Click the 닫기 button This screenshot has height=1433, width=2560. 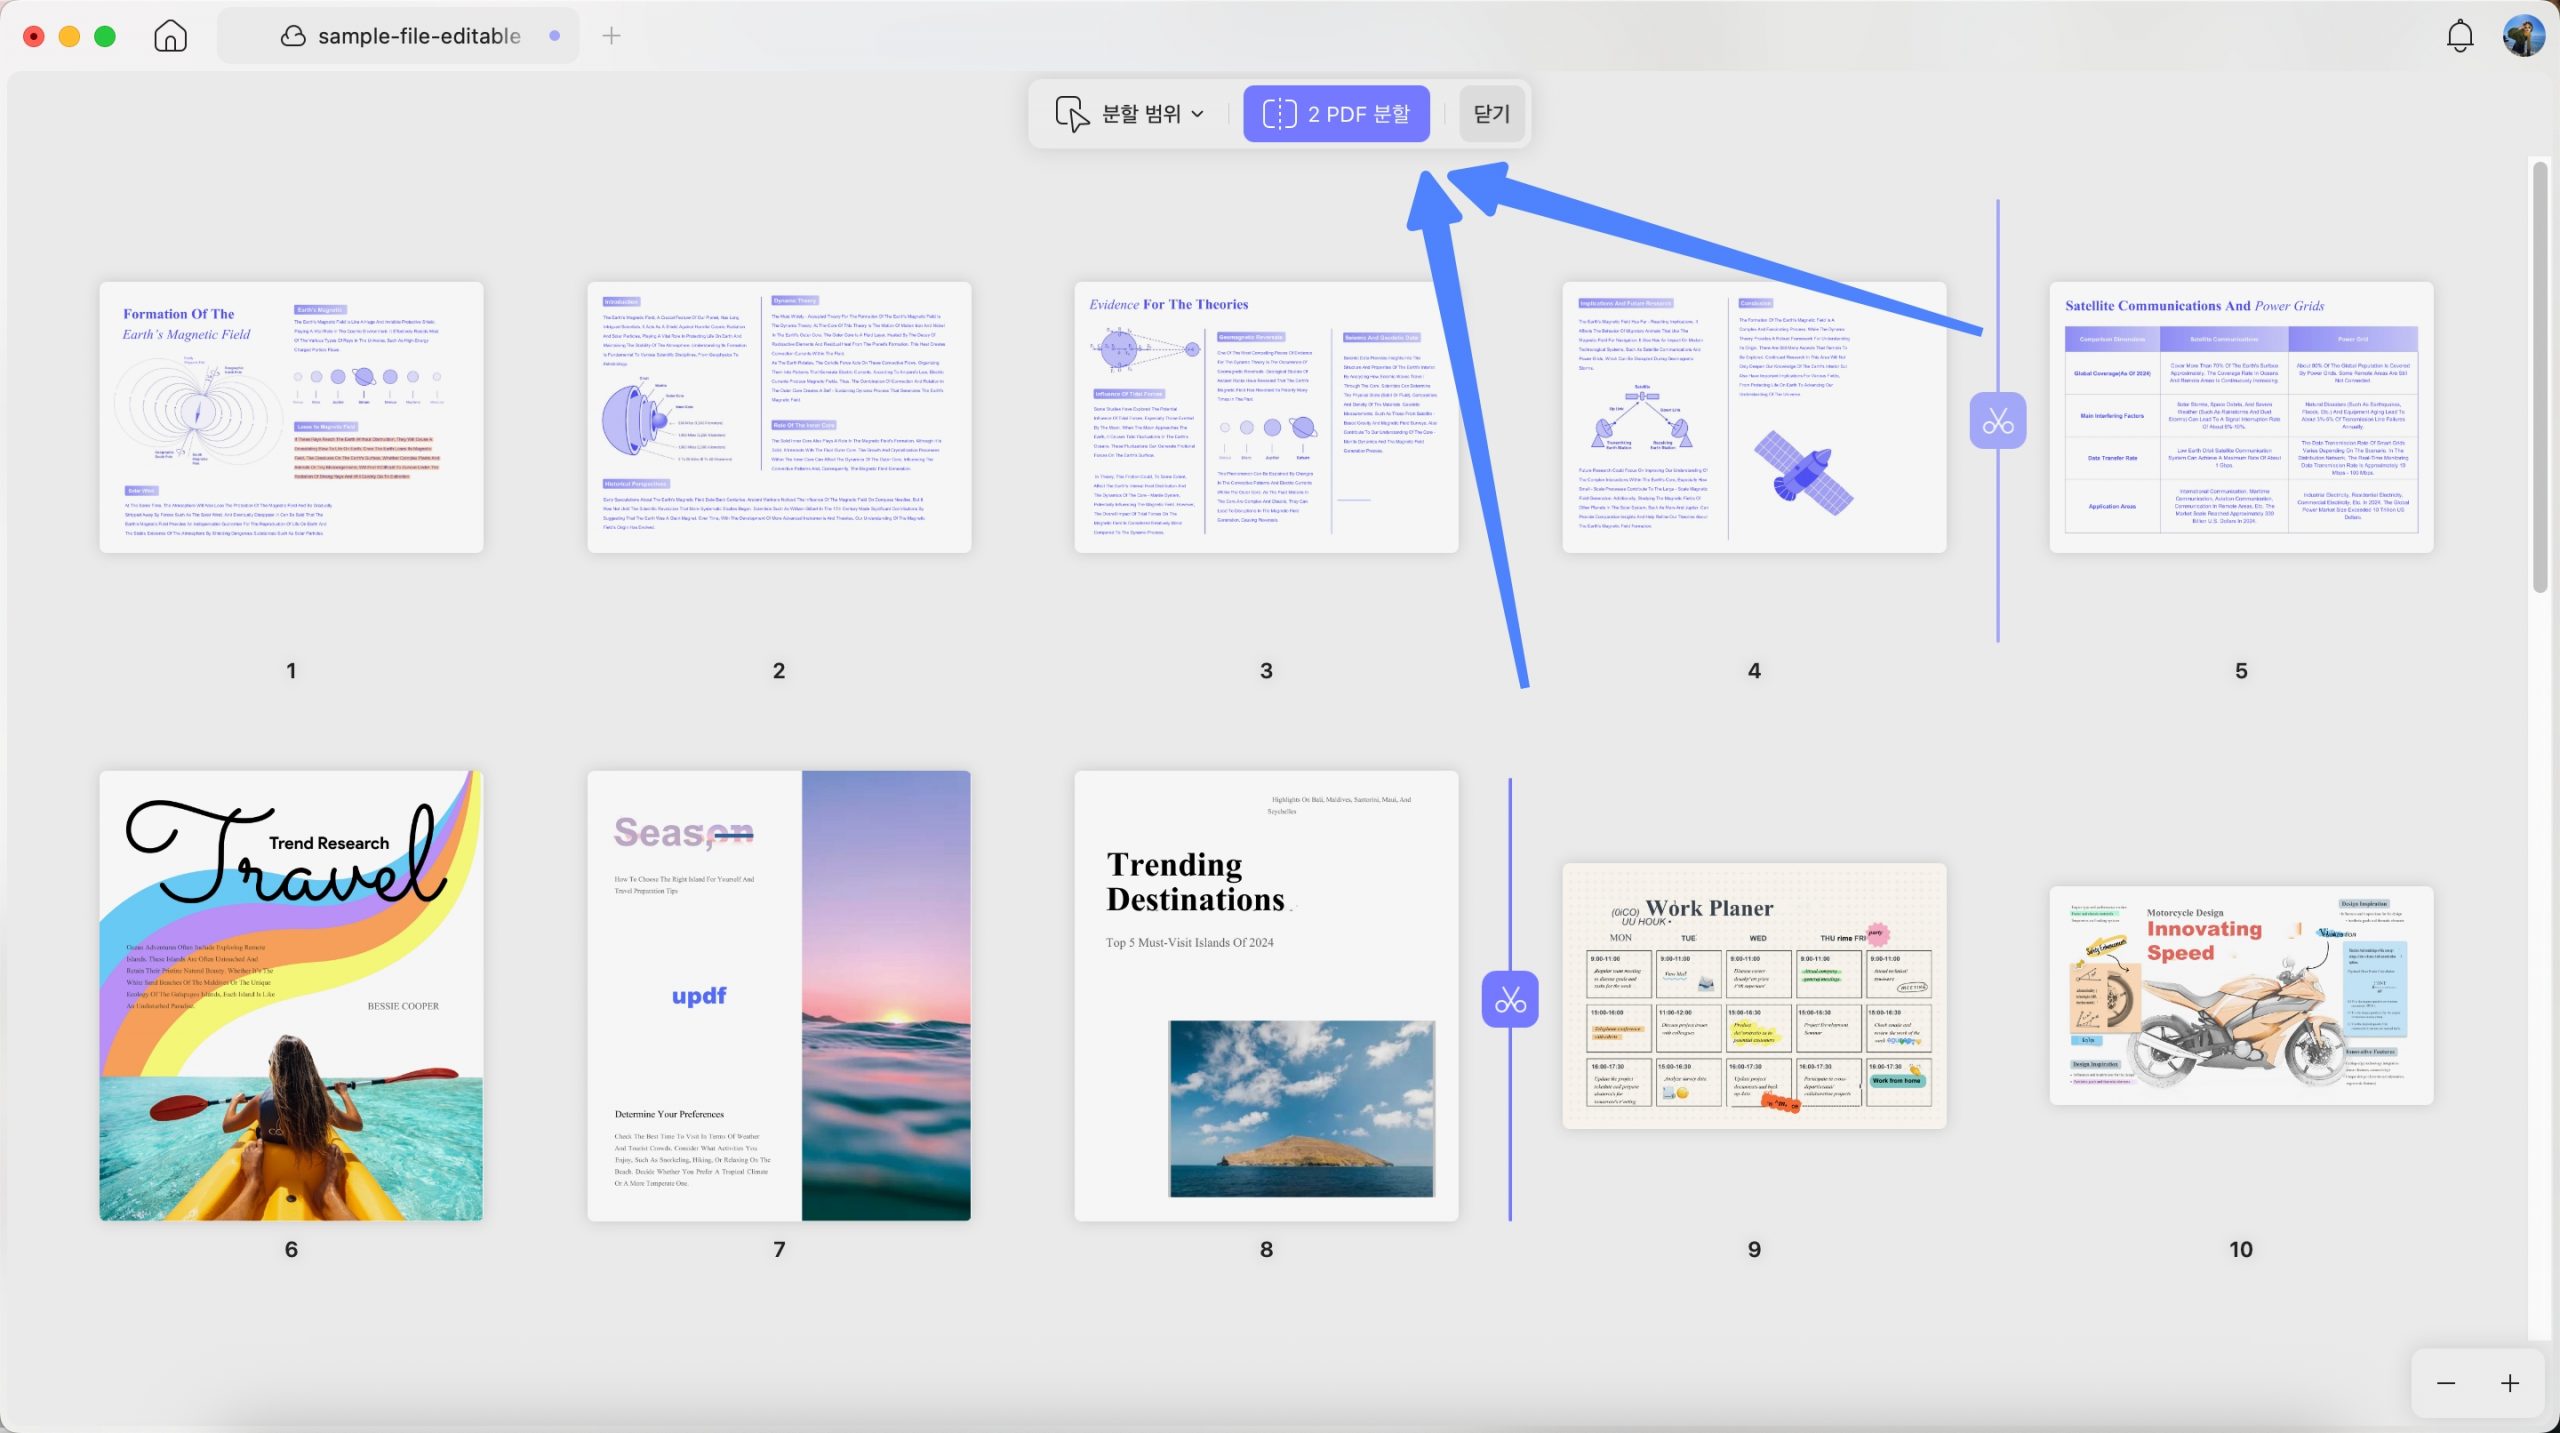(1492, 114)
